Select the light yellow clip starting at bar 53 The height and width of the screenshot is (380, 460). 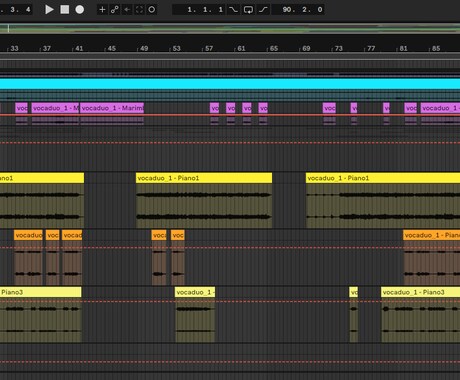coord(195,292)
